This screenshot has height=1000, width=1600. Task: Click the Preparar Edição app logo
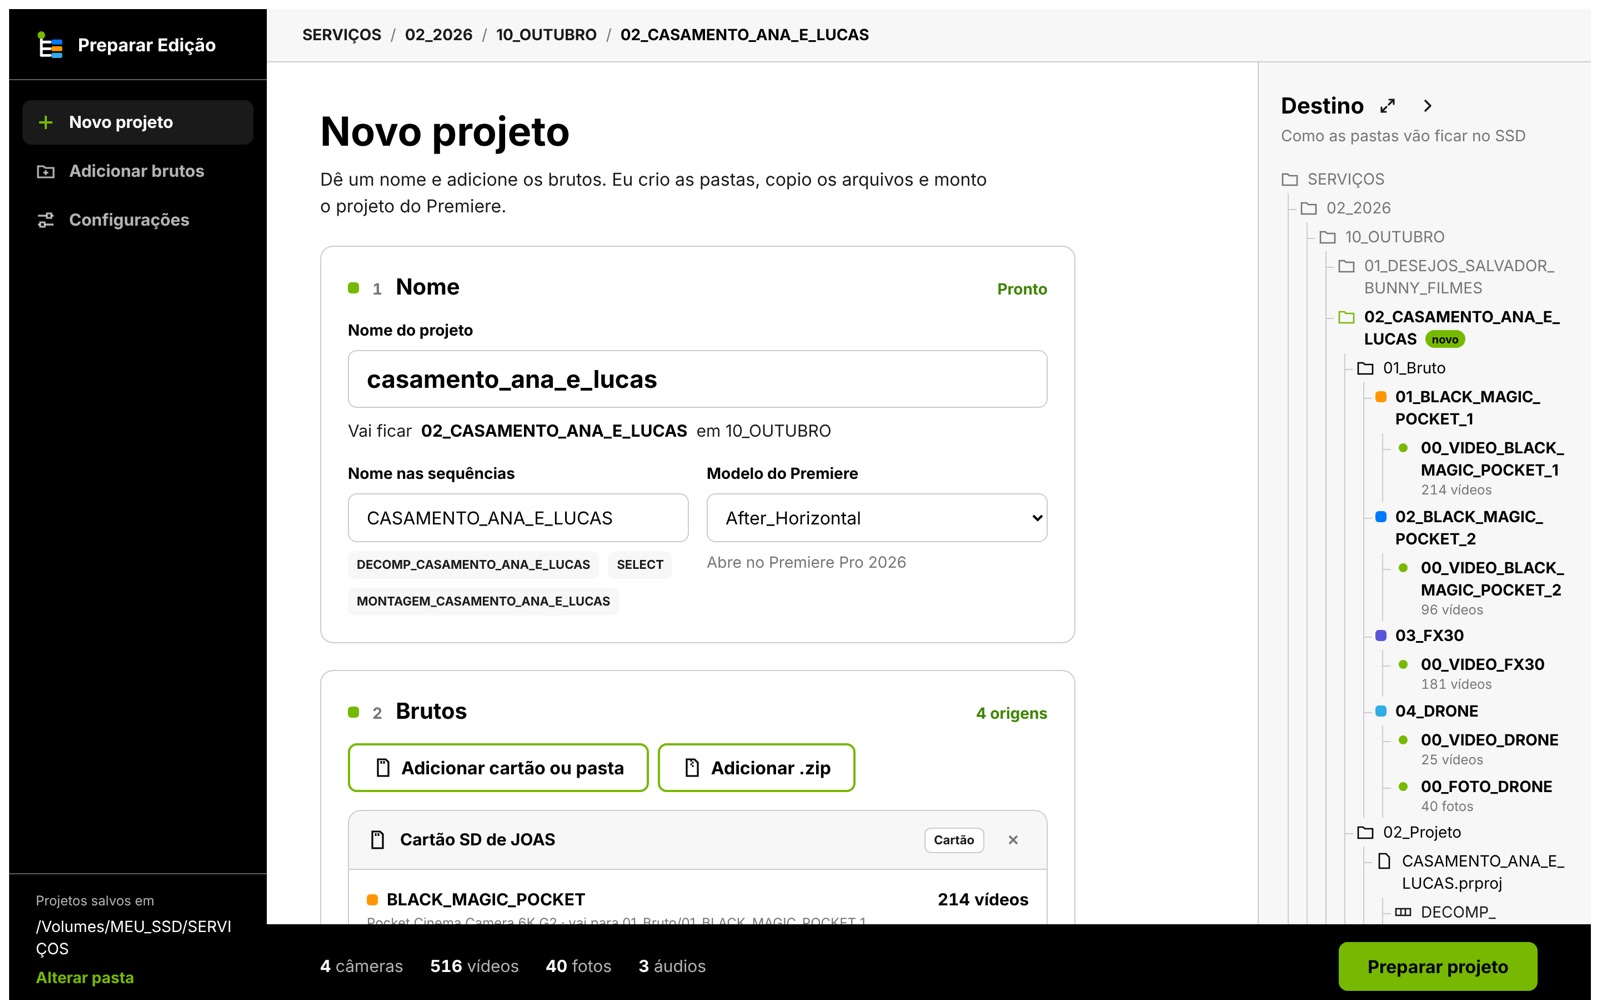click(x=50, y=45)
